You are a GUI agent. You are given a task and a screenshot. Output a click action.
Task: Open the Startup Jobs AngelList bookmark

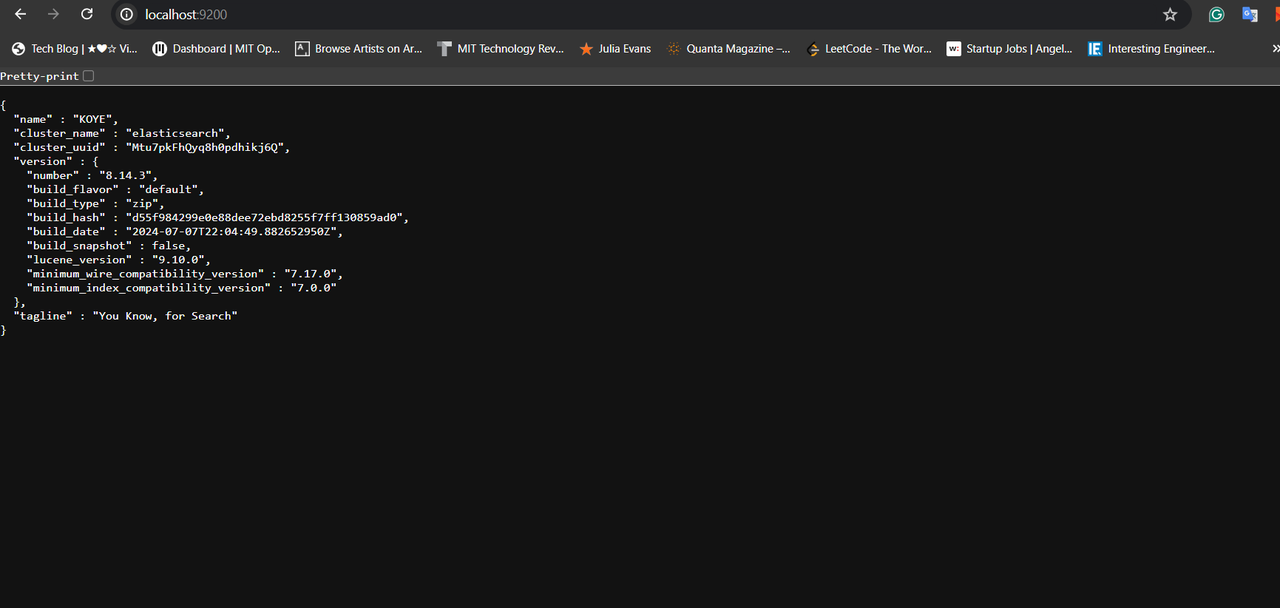[x=1009, y=48]
